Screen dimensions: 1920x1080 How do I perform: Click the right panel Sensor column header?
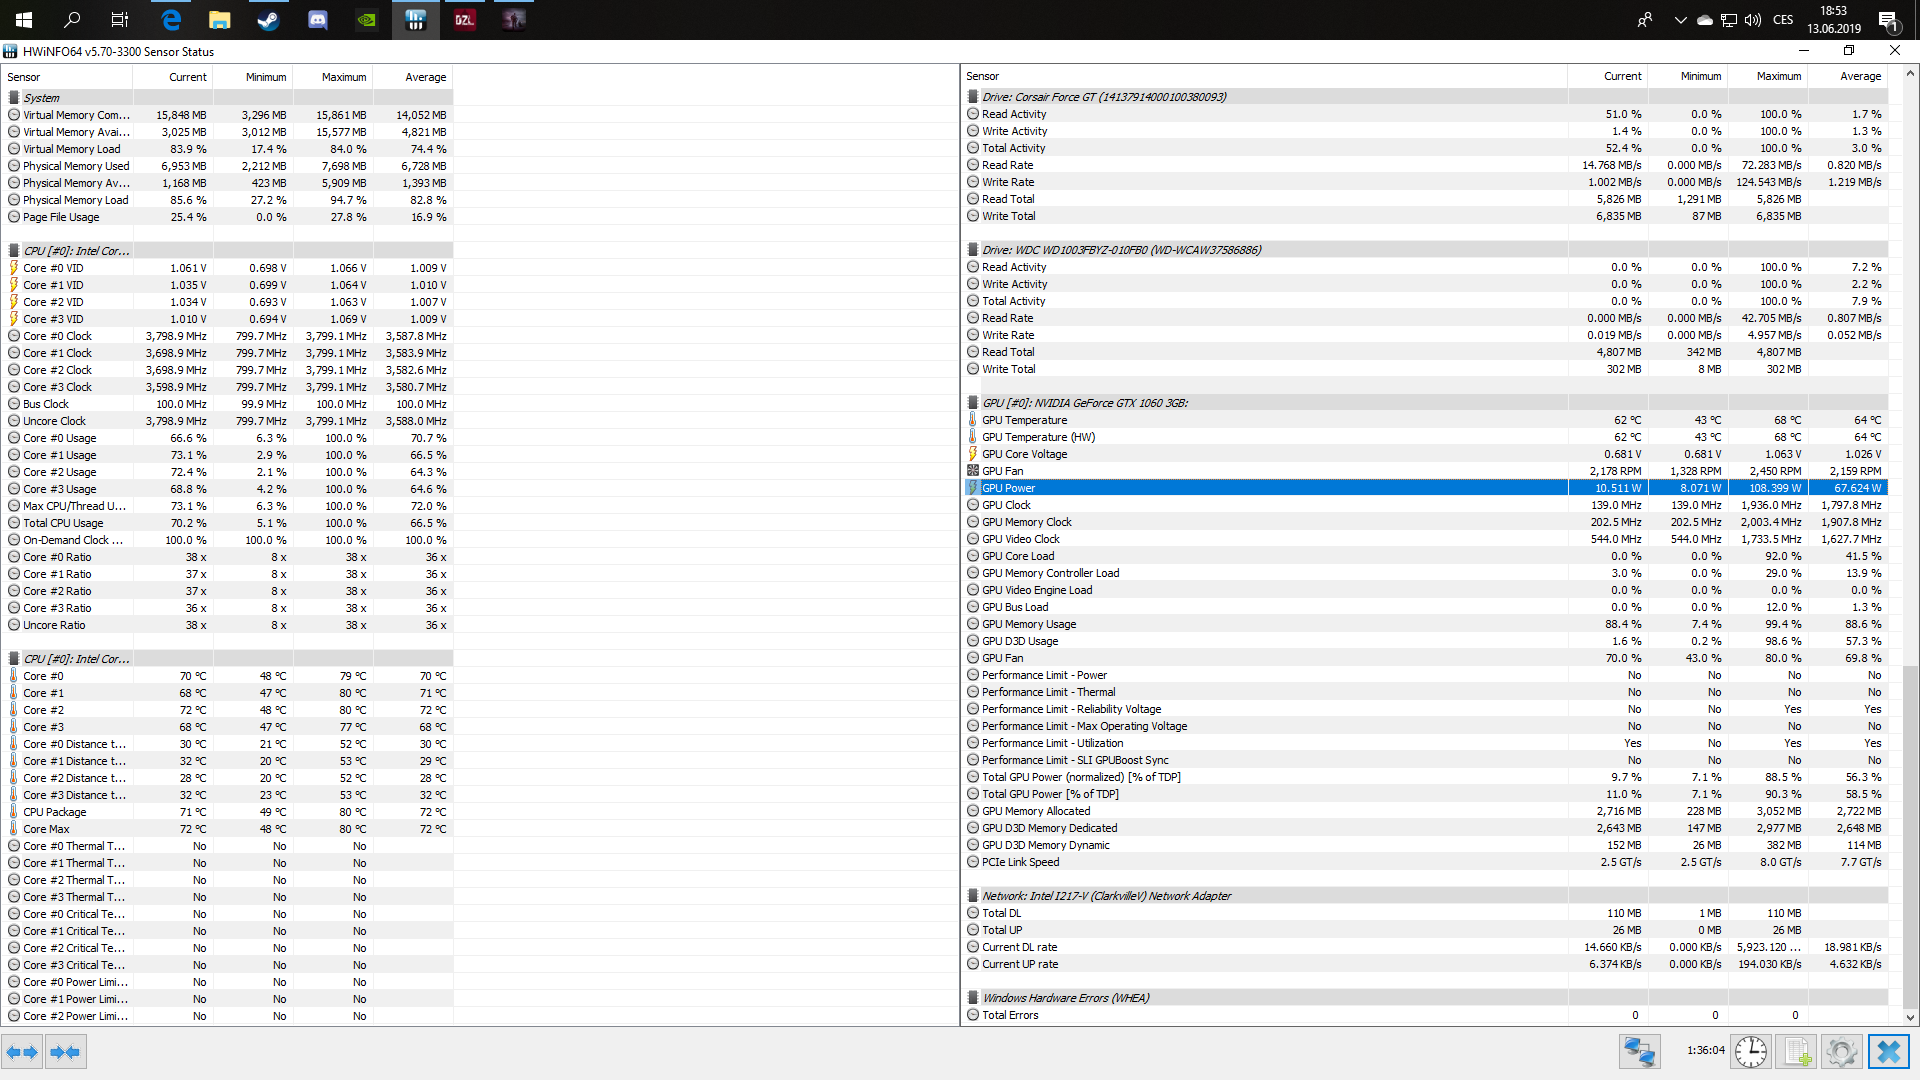click(x=982, y=76)
